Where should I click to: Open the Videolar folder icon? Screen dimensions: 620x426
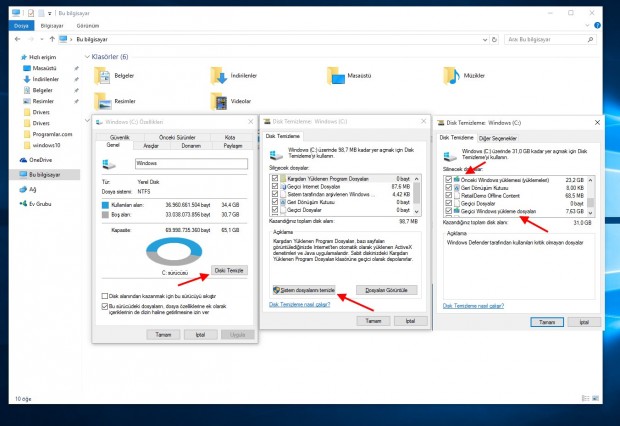tap(219, 101)
